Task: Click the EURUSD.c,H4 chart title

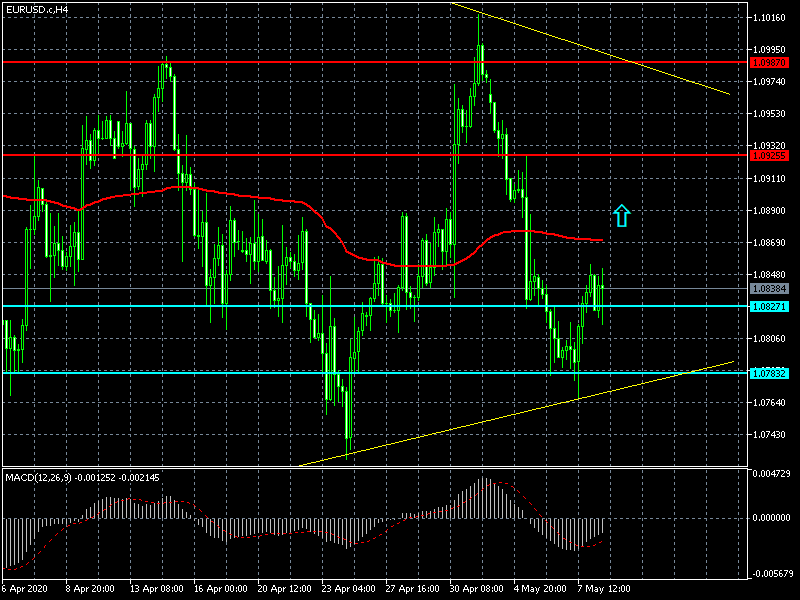Action: pyautogui.click(x=37, y=9)
